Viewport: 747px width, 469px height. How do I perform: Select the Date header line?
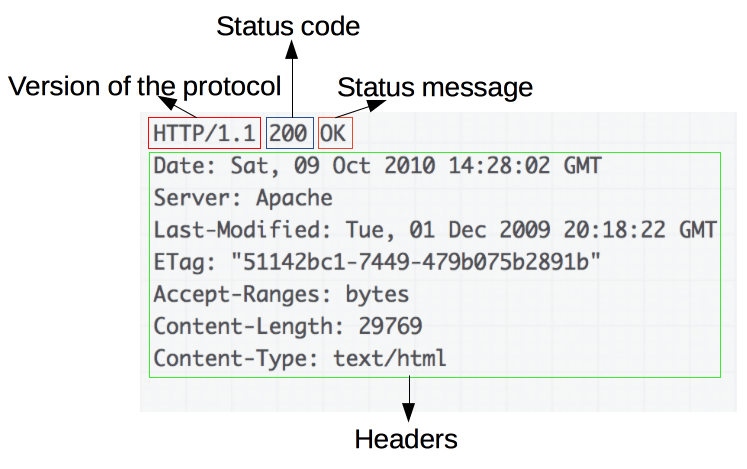point(377,166)
